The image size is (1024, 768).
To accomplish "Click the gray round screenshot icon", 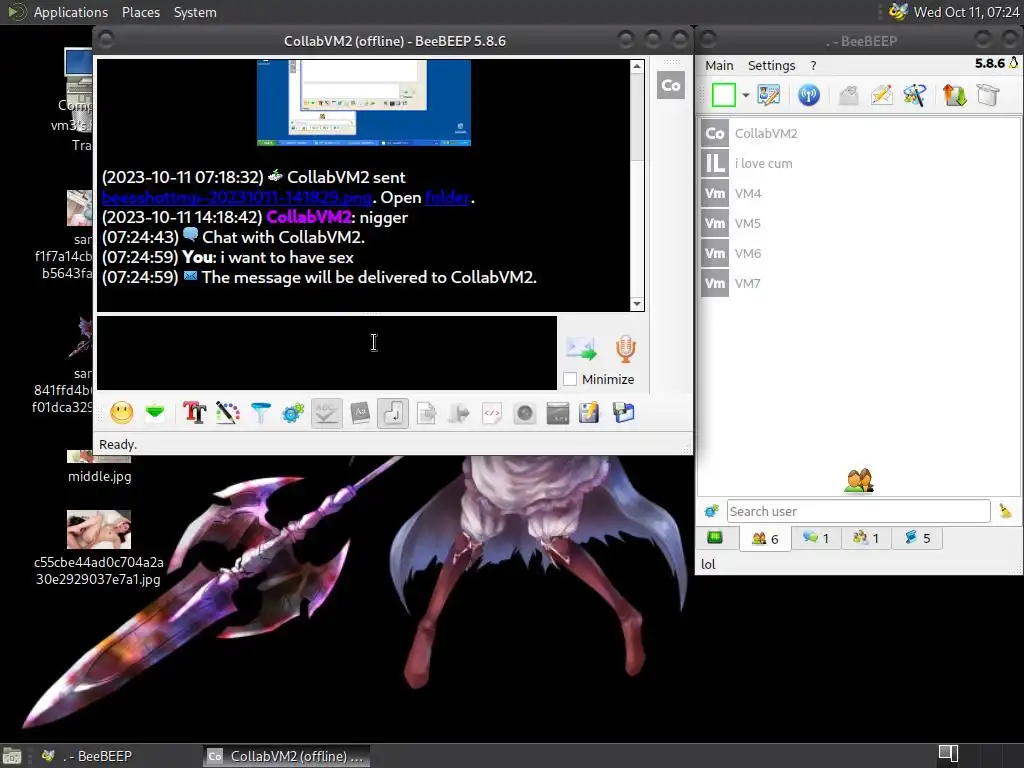I will click(525, 413).
